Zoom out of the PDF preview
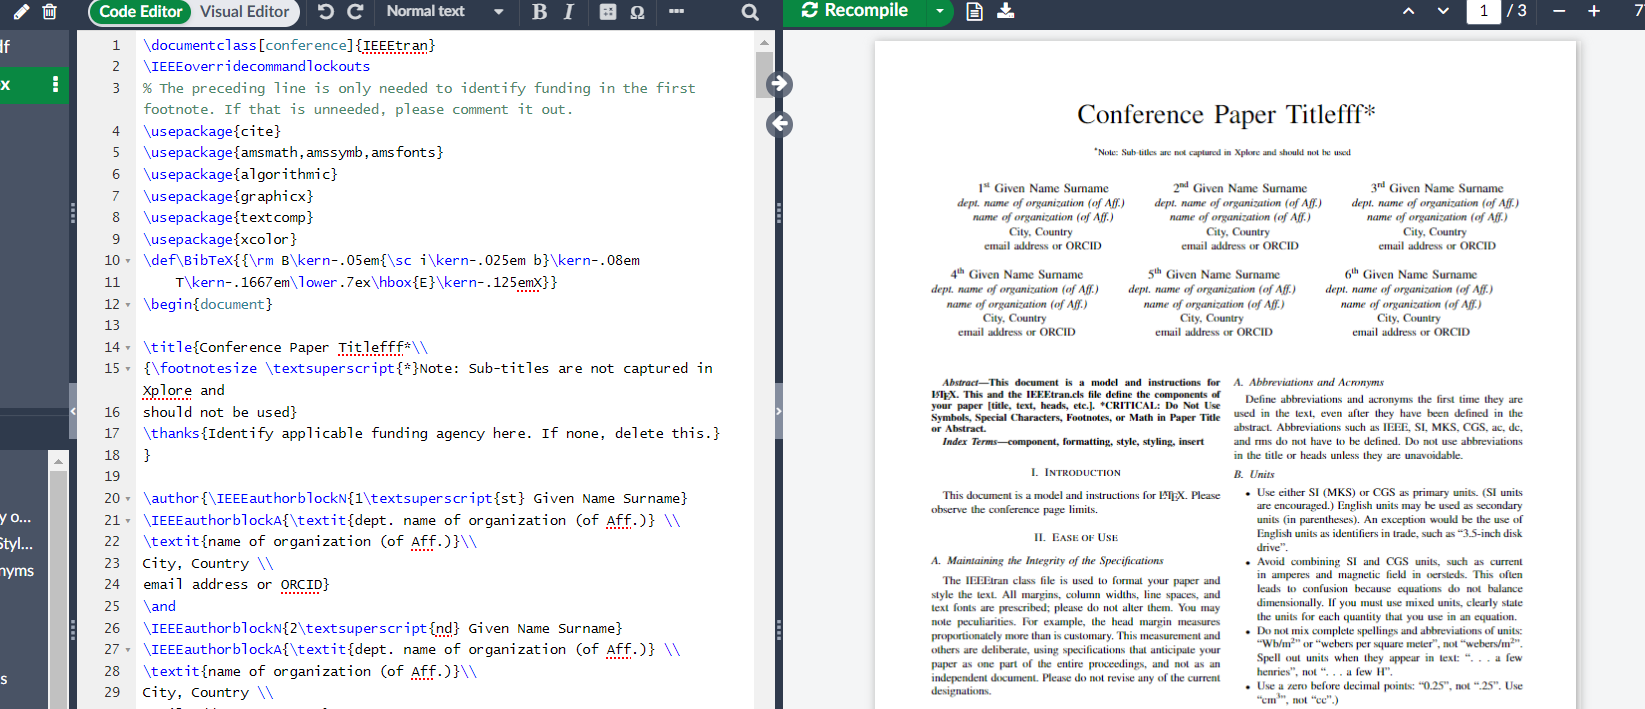Image resolution: width=1645 pixels, height=709 pixels. point(1559,11)
